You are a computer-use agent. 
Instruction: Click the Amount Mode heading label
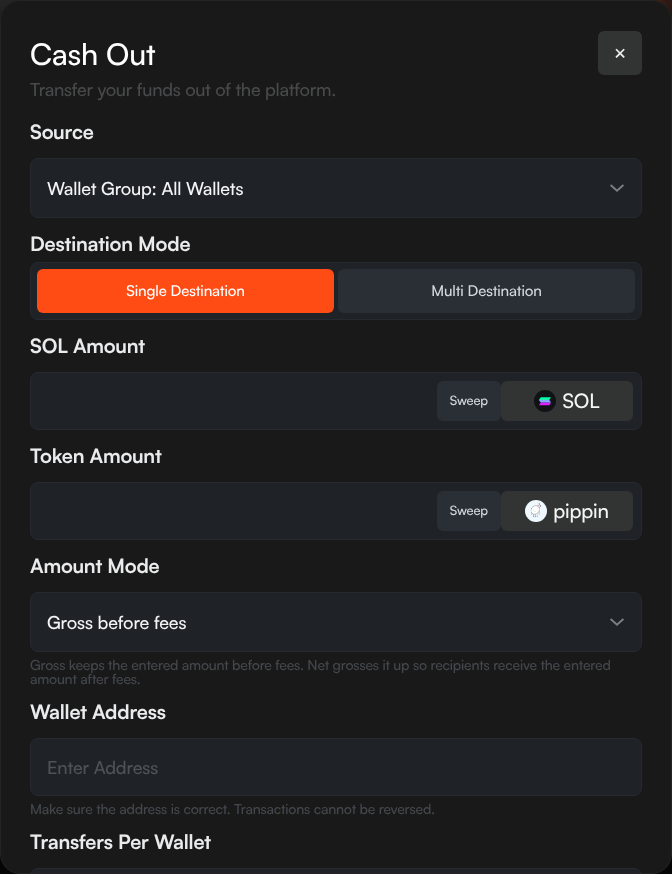95,566
